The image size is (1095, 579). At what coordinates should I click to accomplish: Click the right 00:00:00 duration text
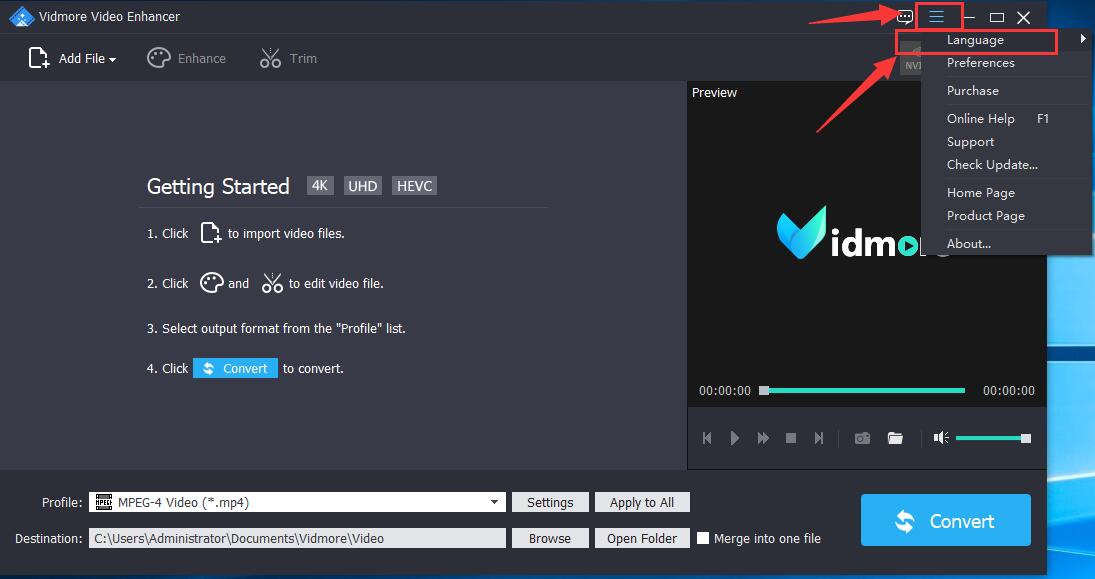(1008, 390)
